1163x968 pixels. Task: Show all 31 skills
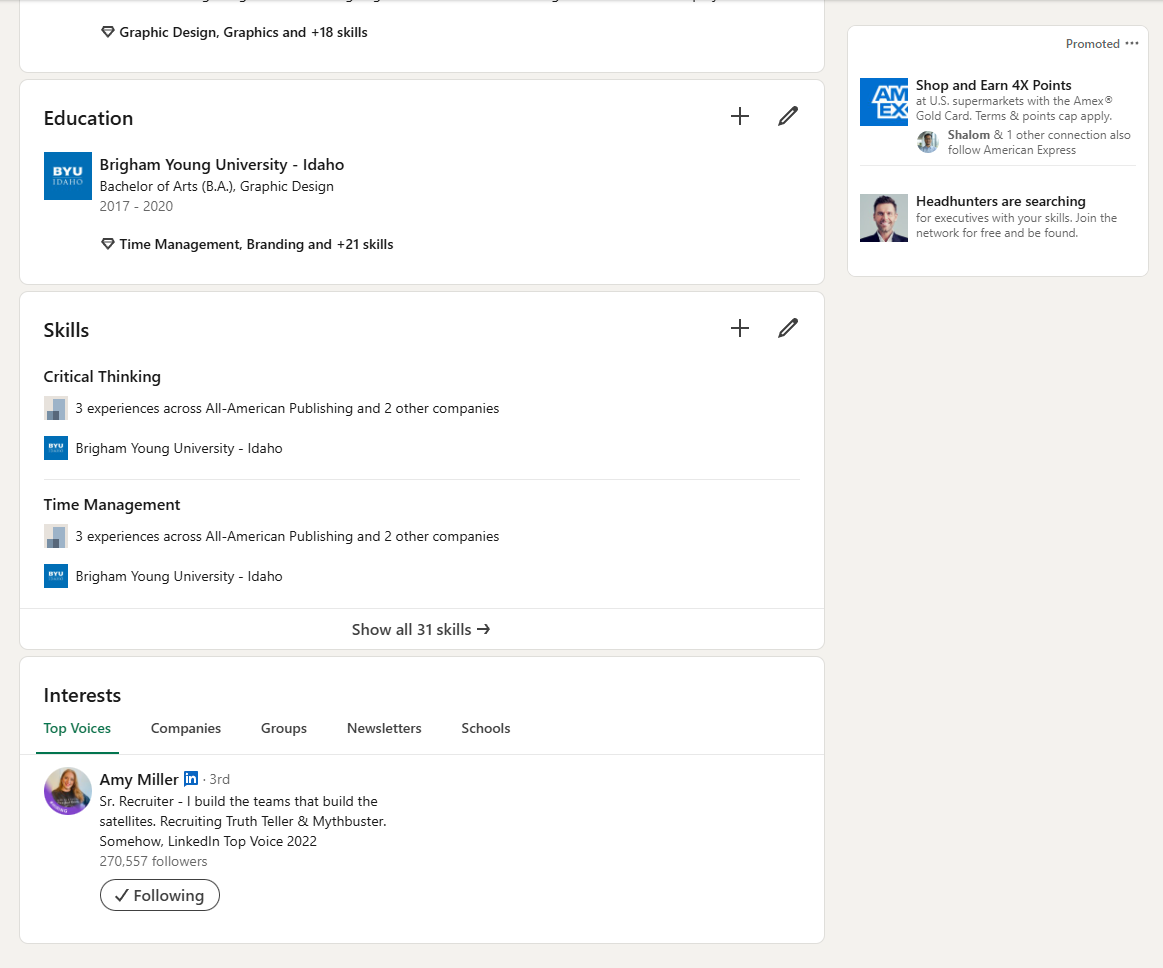point(421,629)
